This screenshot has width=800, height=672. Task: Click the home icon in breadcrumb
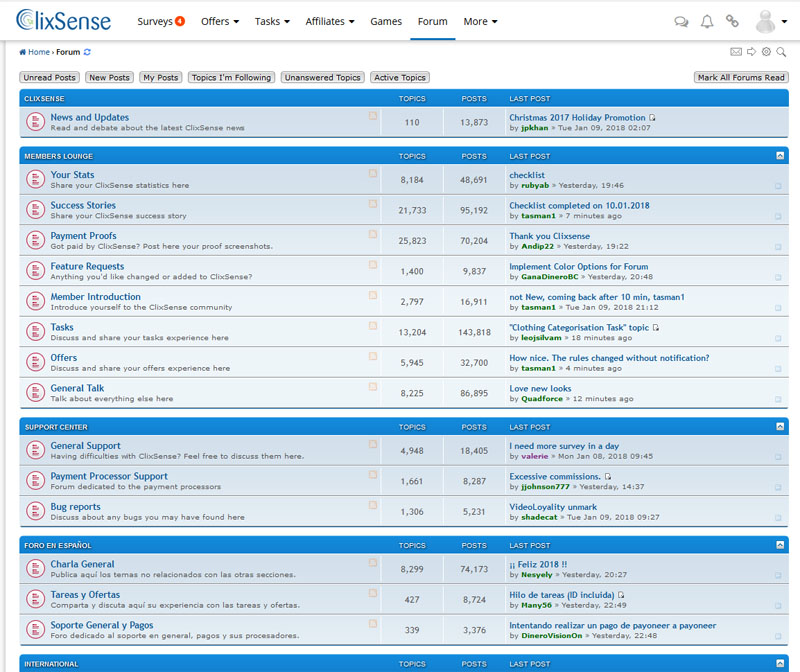(x=22, y=52)
